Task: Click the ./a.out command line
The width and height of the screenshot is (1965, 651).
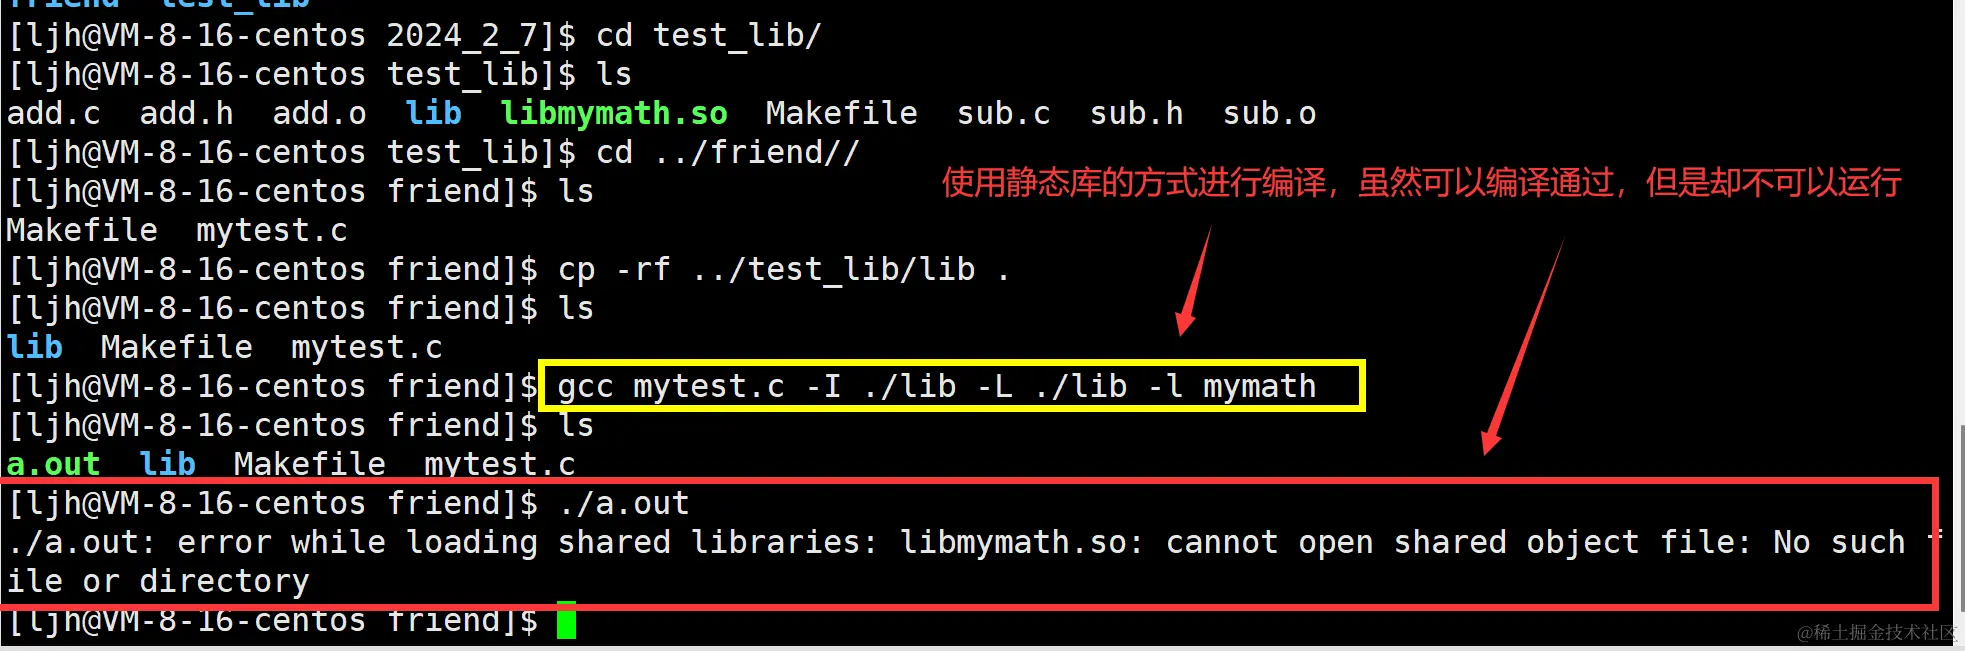Action: coord(348,503)
